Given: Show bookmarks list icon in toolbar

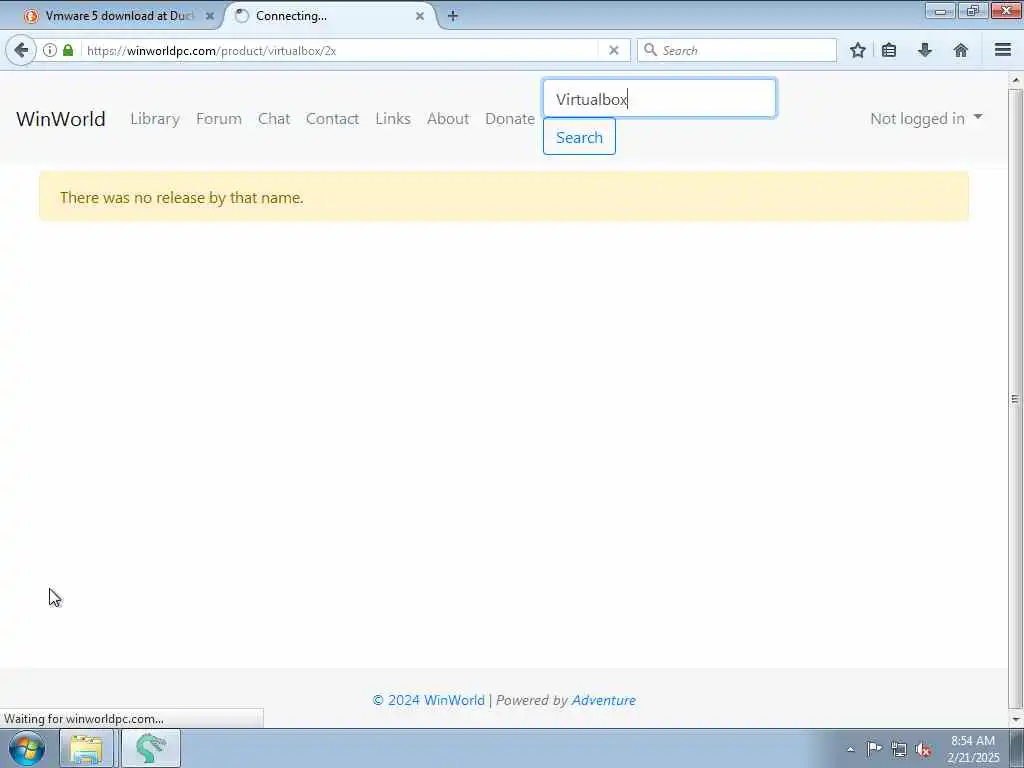Looking at the screenshot, I should click(x=889, y=50).
